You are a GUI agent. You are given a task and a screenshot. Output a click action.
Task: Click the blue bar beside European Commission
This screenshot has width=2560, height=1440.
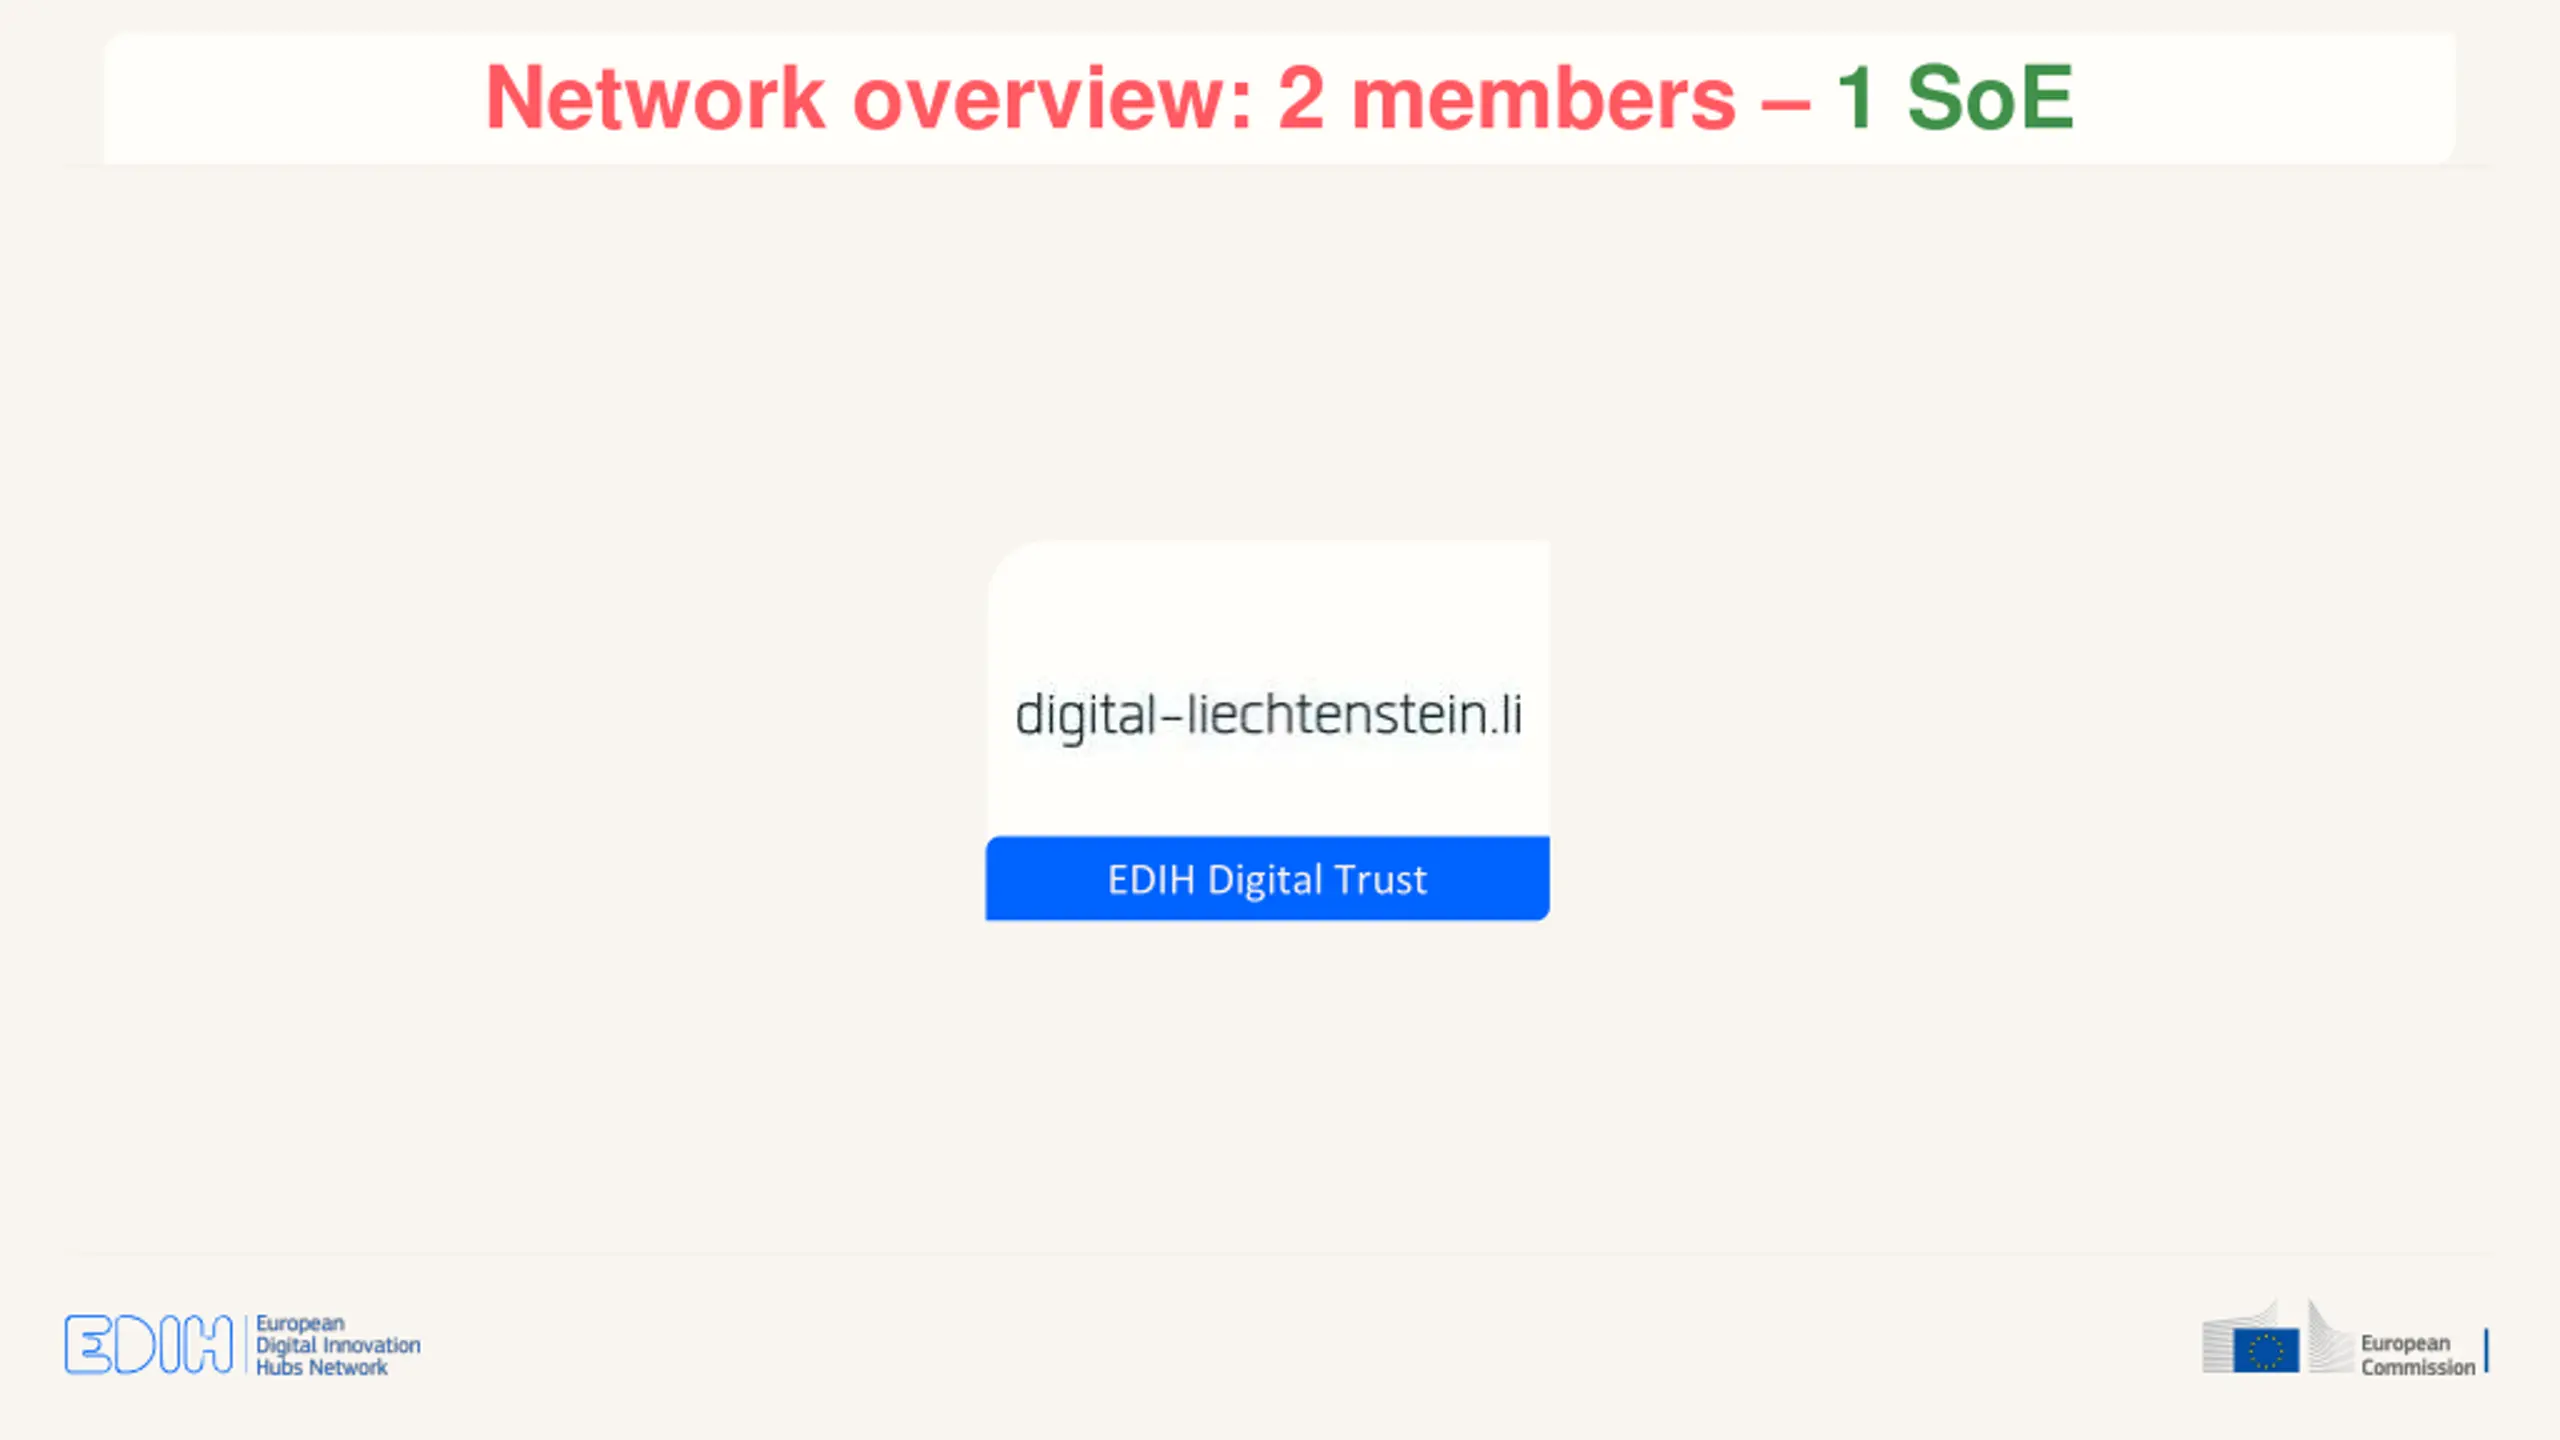(2486, 1351)
